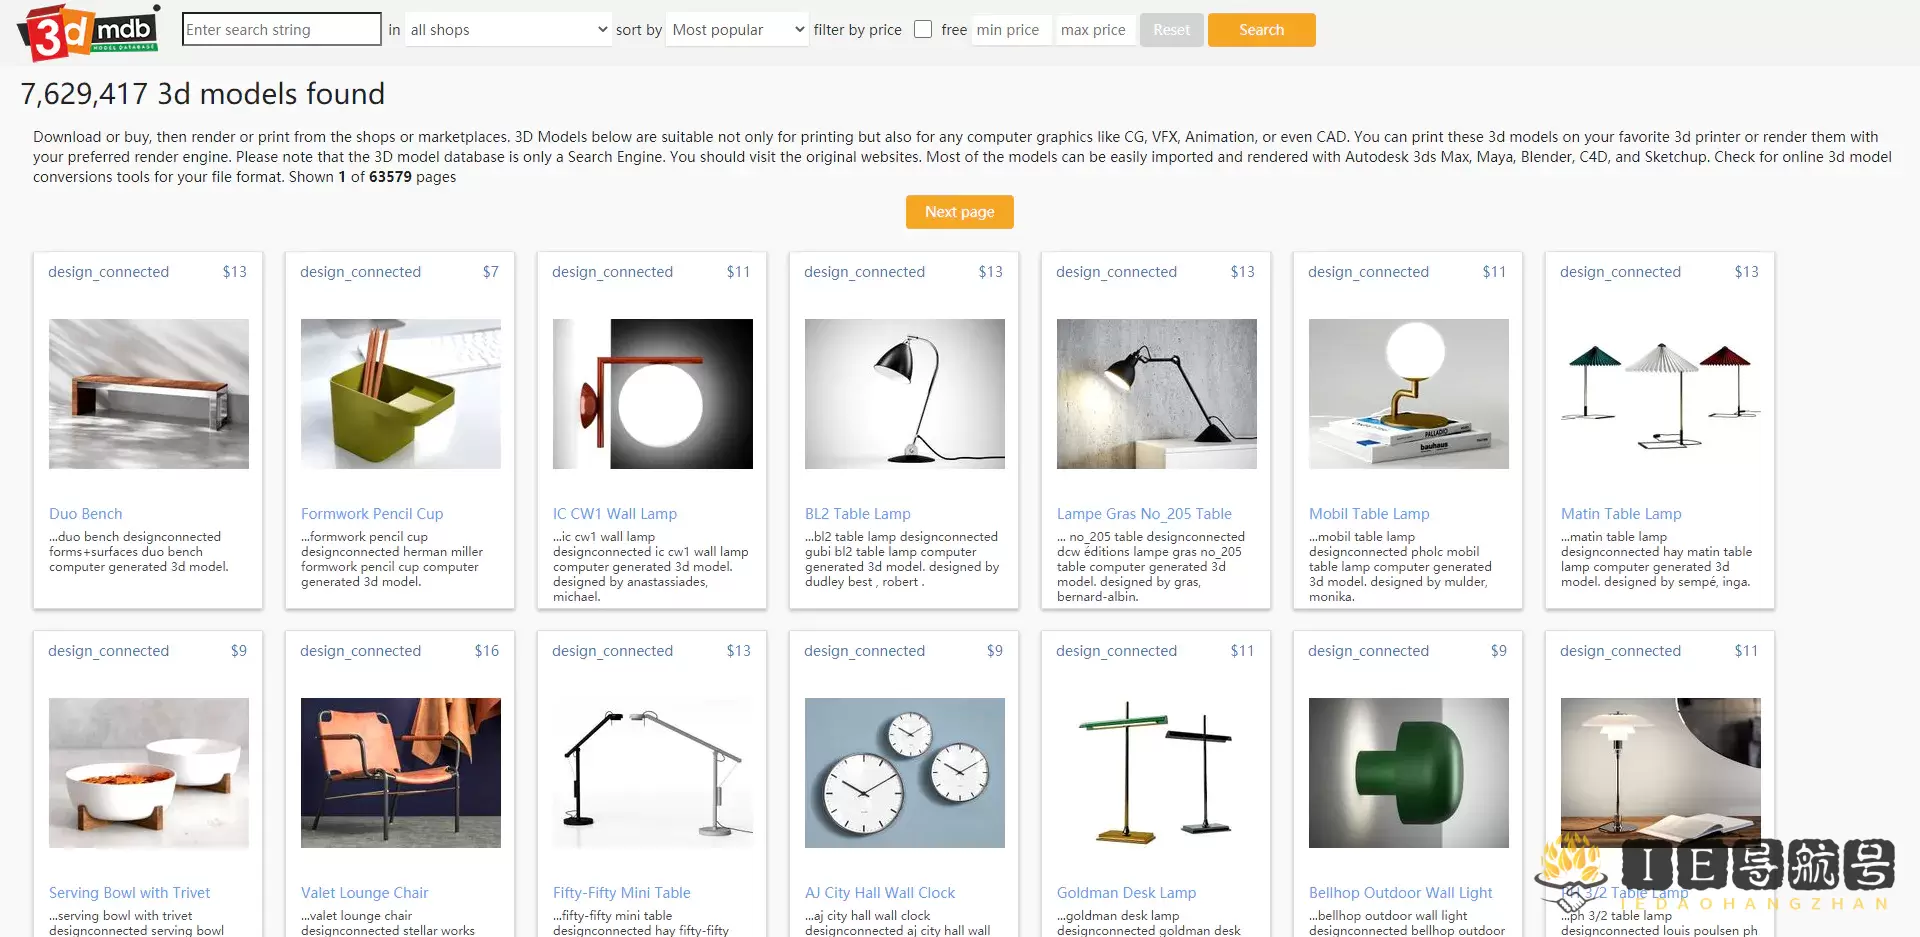Click design_connected shop on IC CW1 card
Screen dimensions: 1920x937
point(613,272)
